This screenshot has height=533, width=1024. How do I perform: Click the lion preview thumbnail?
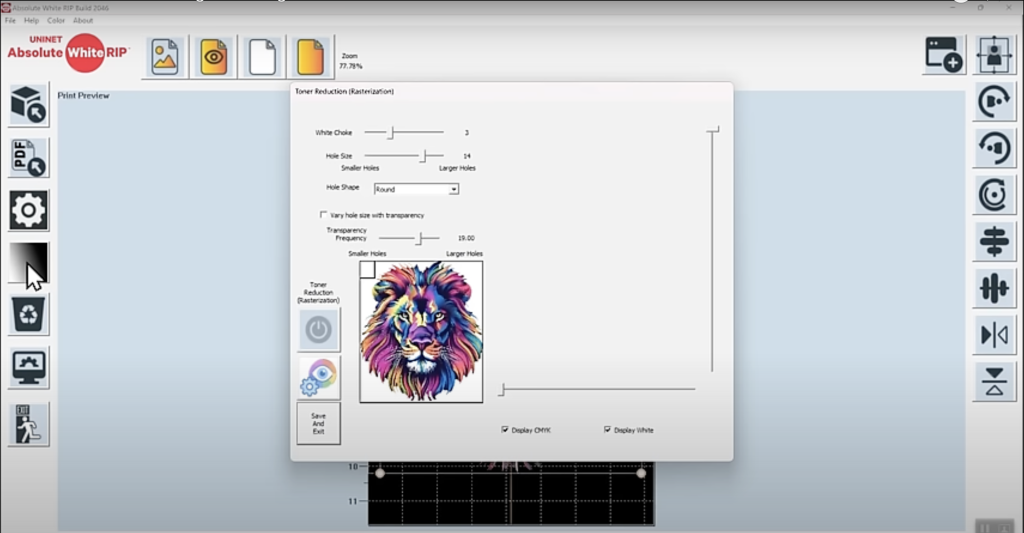coord(421,332)
